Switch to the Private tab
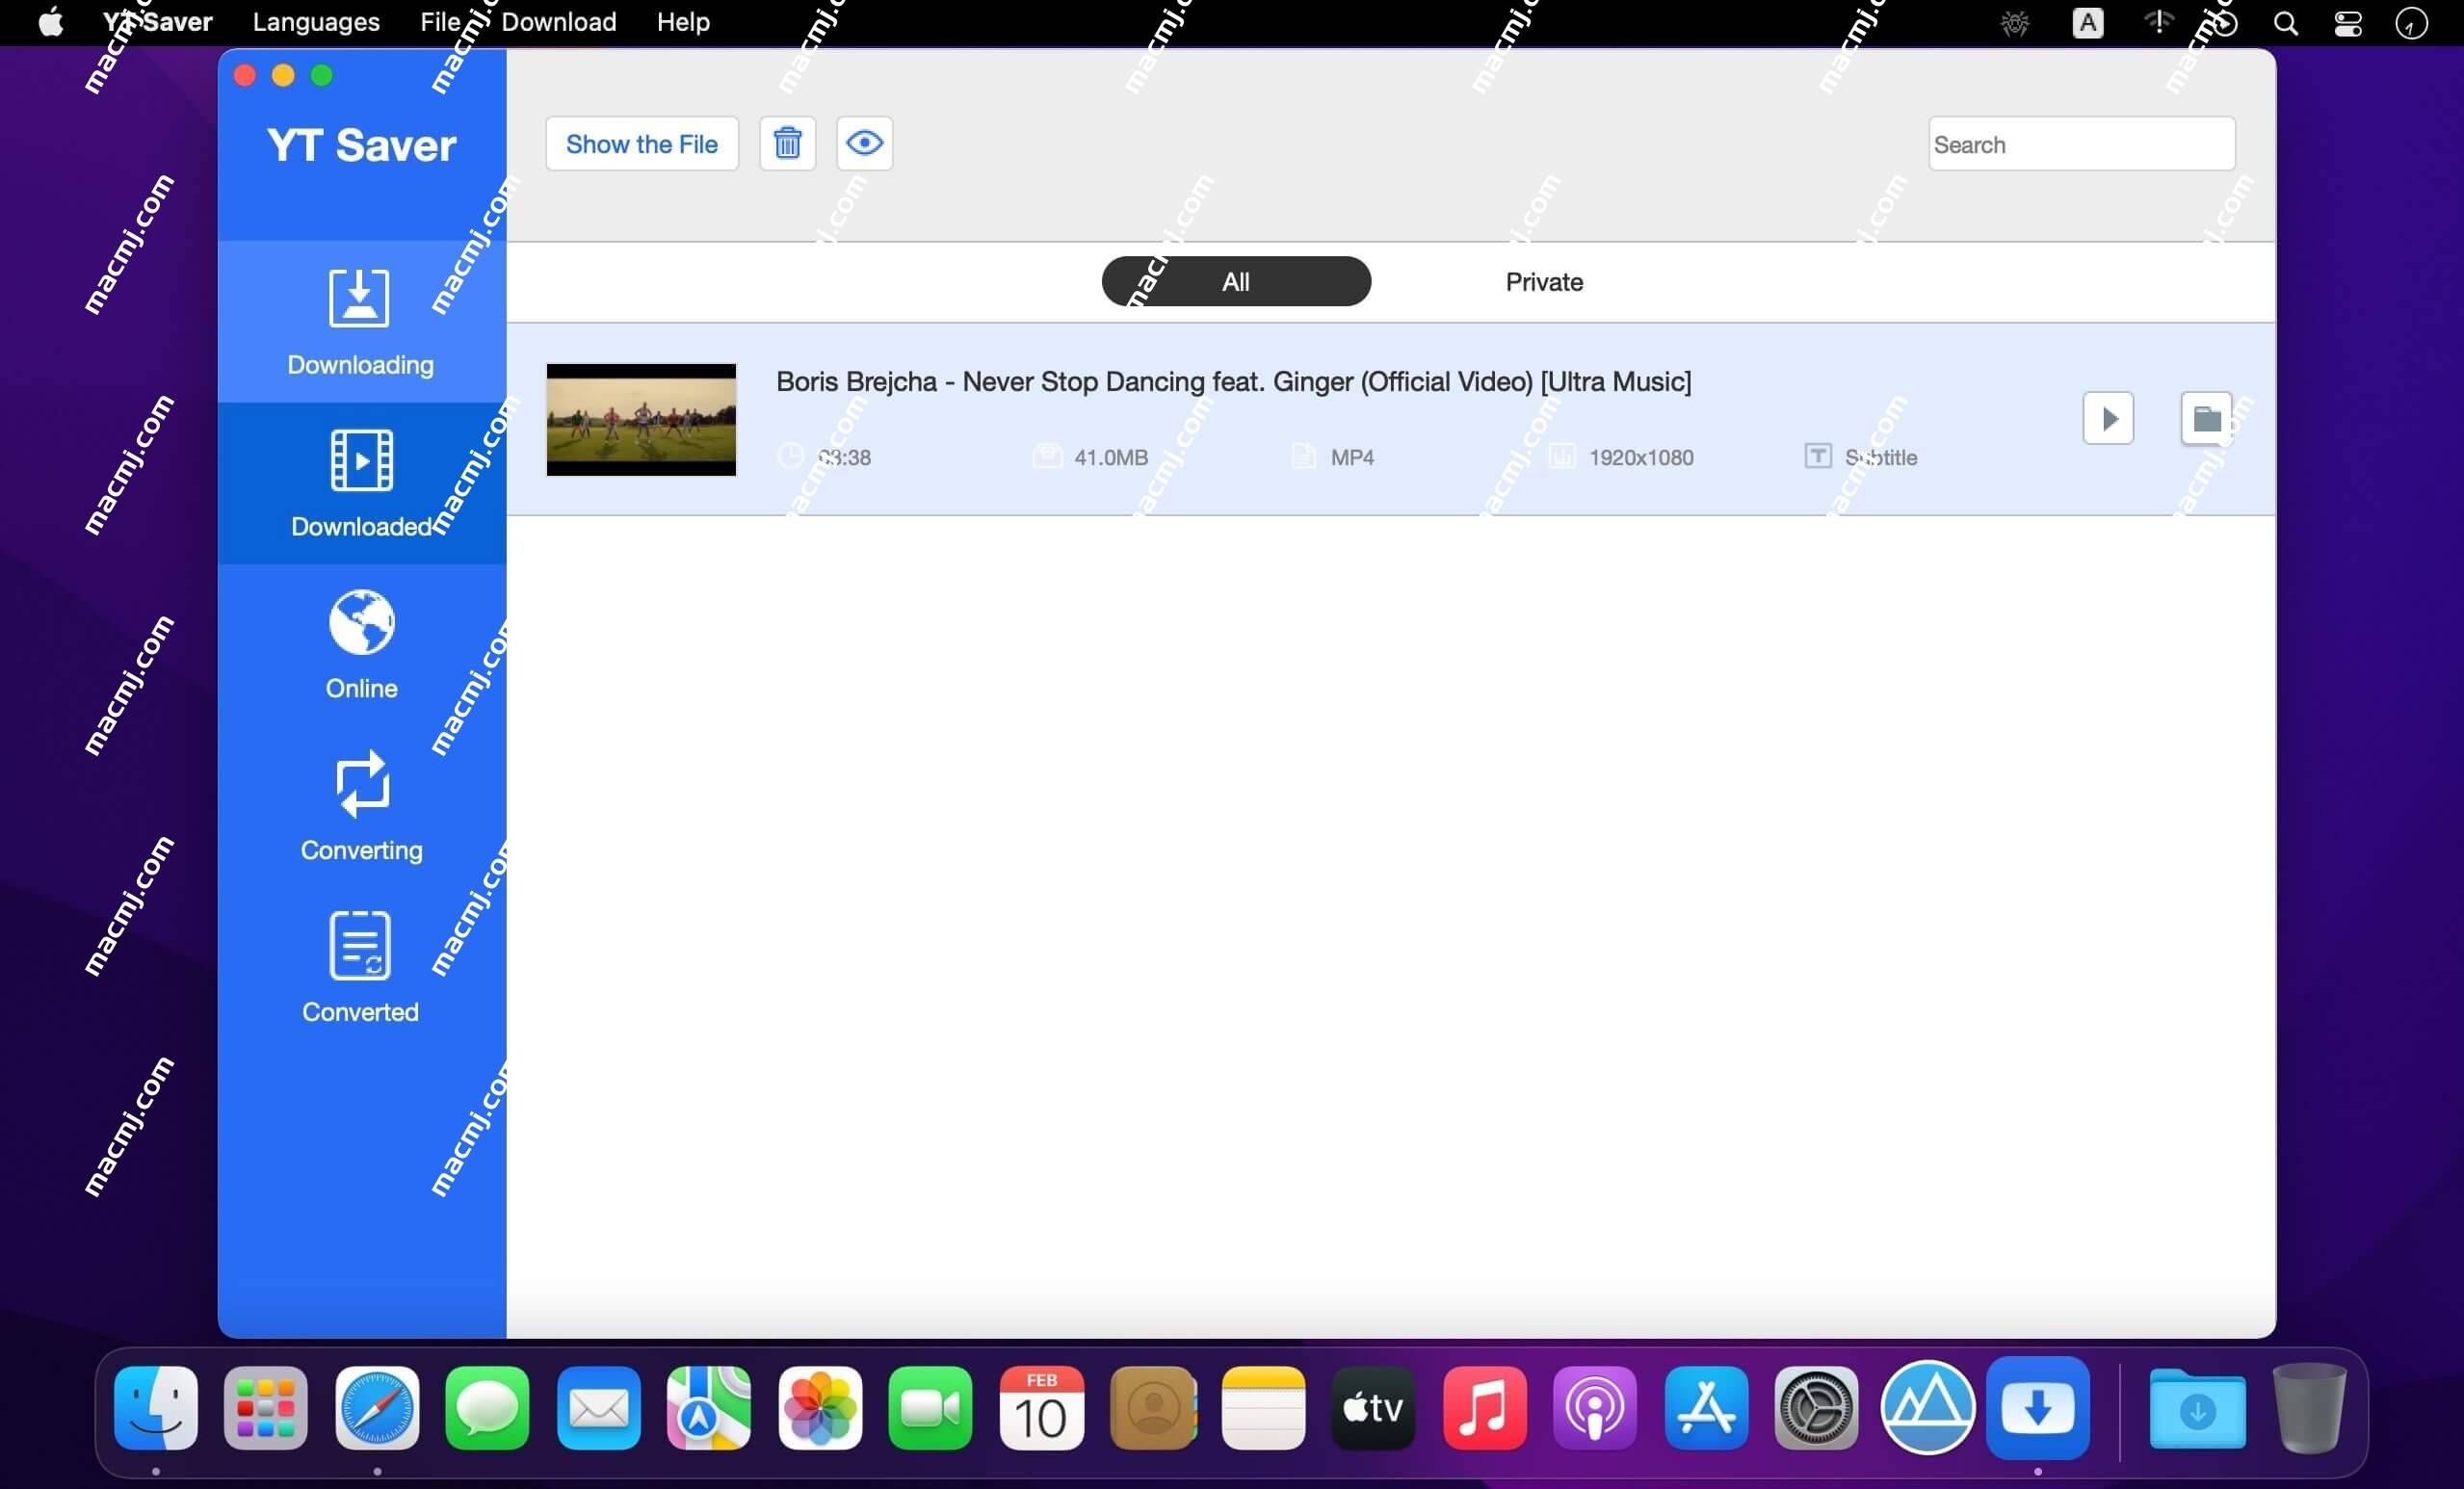Image resolution: width=2464 pixels, height=1489 pixels. click(1544, 282)
